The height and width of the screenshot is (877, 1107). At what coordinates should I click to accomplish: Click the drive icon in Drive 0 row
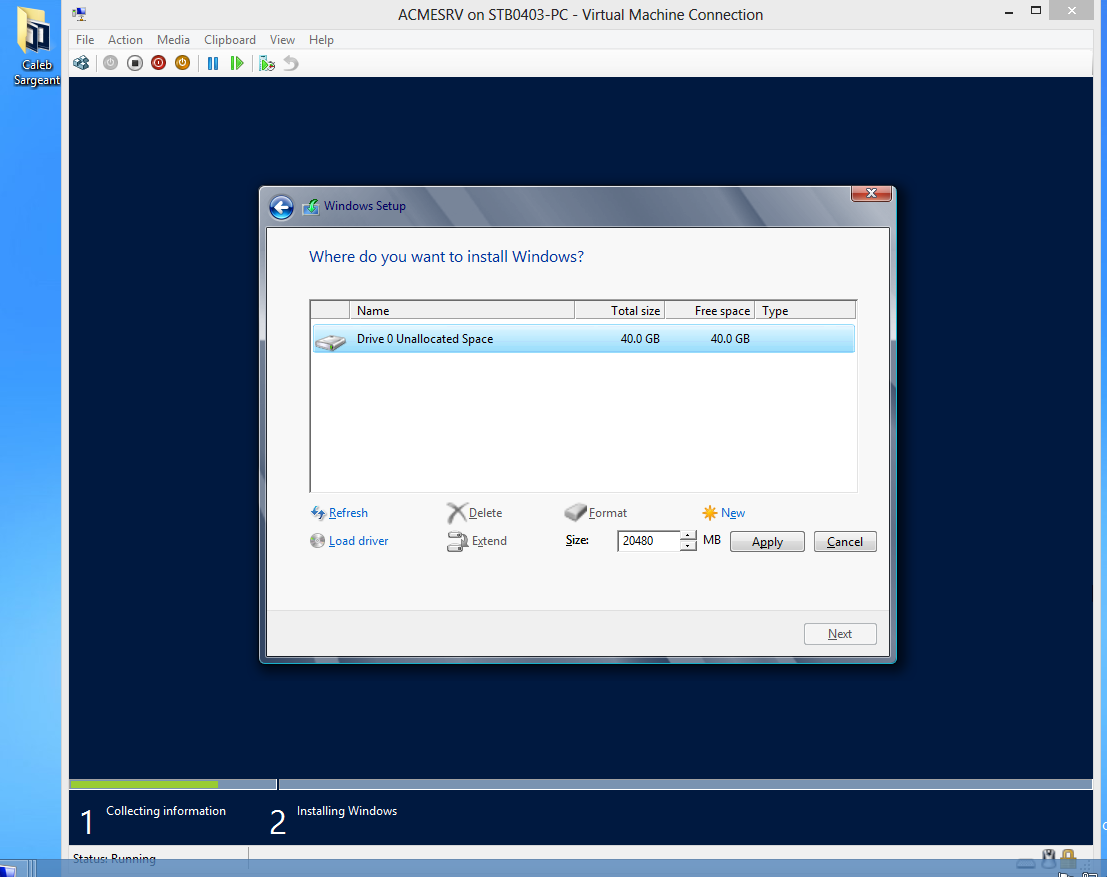(330, 342)
